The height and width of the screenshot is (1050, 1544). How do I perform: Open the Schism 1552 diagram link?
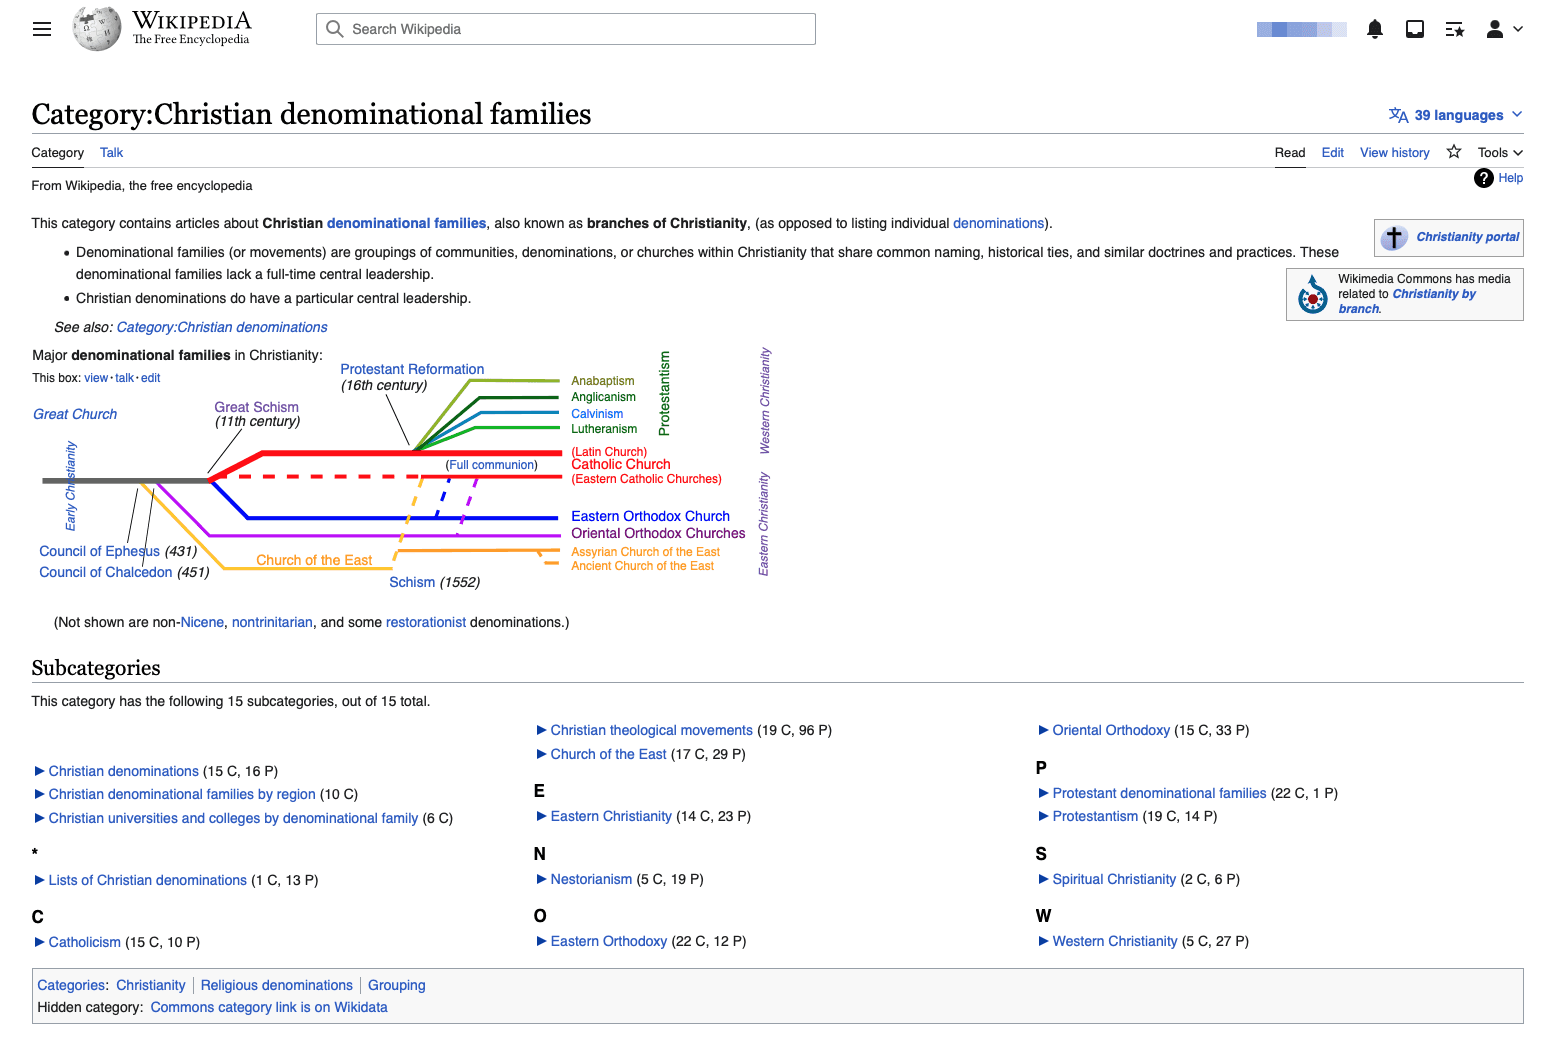coord(412,582)
